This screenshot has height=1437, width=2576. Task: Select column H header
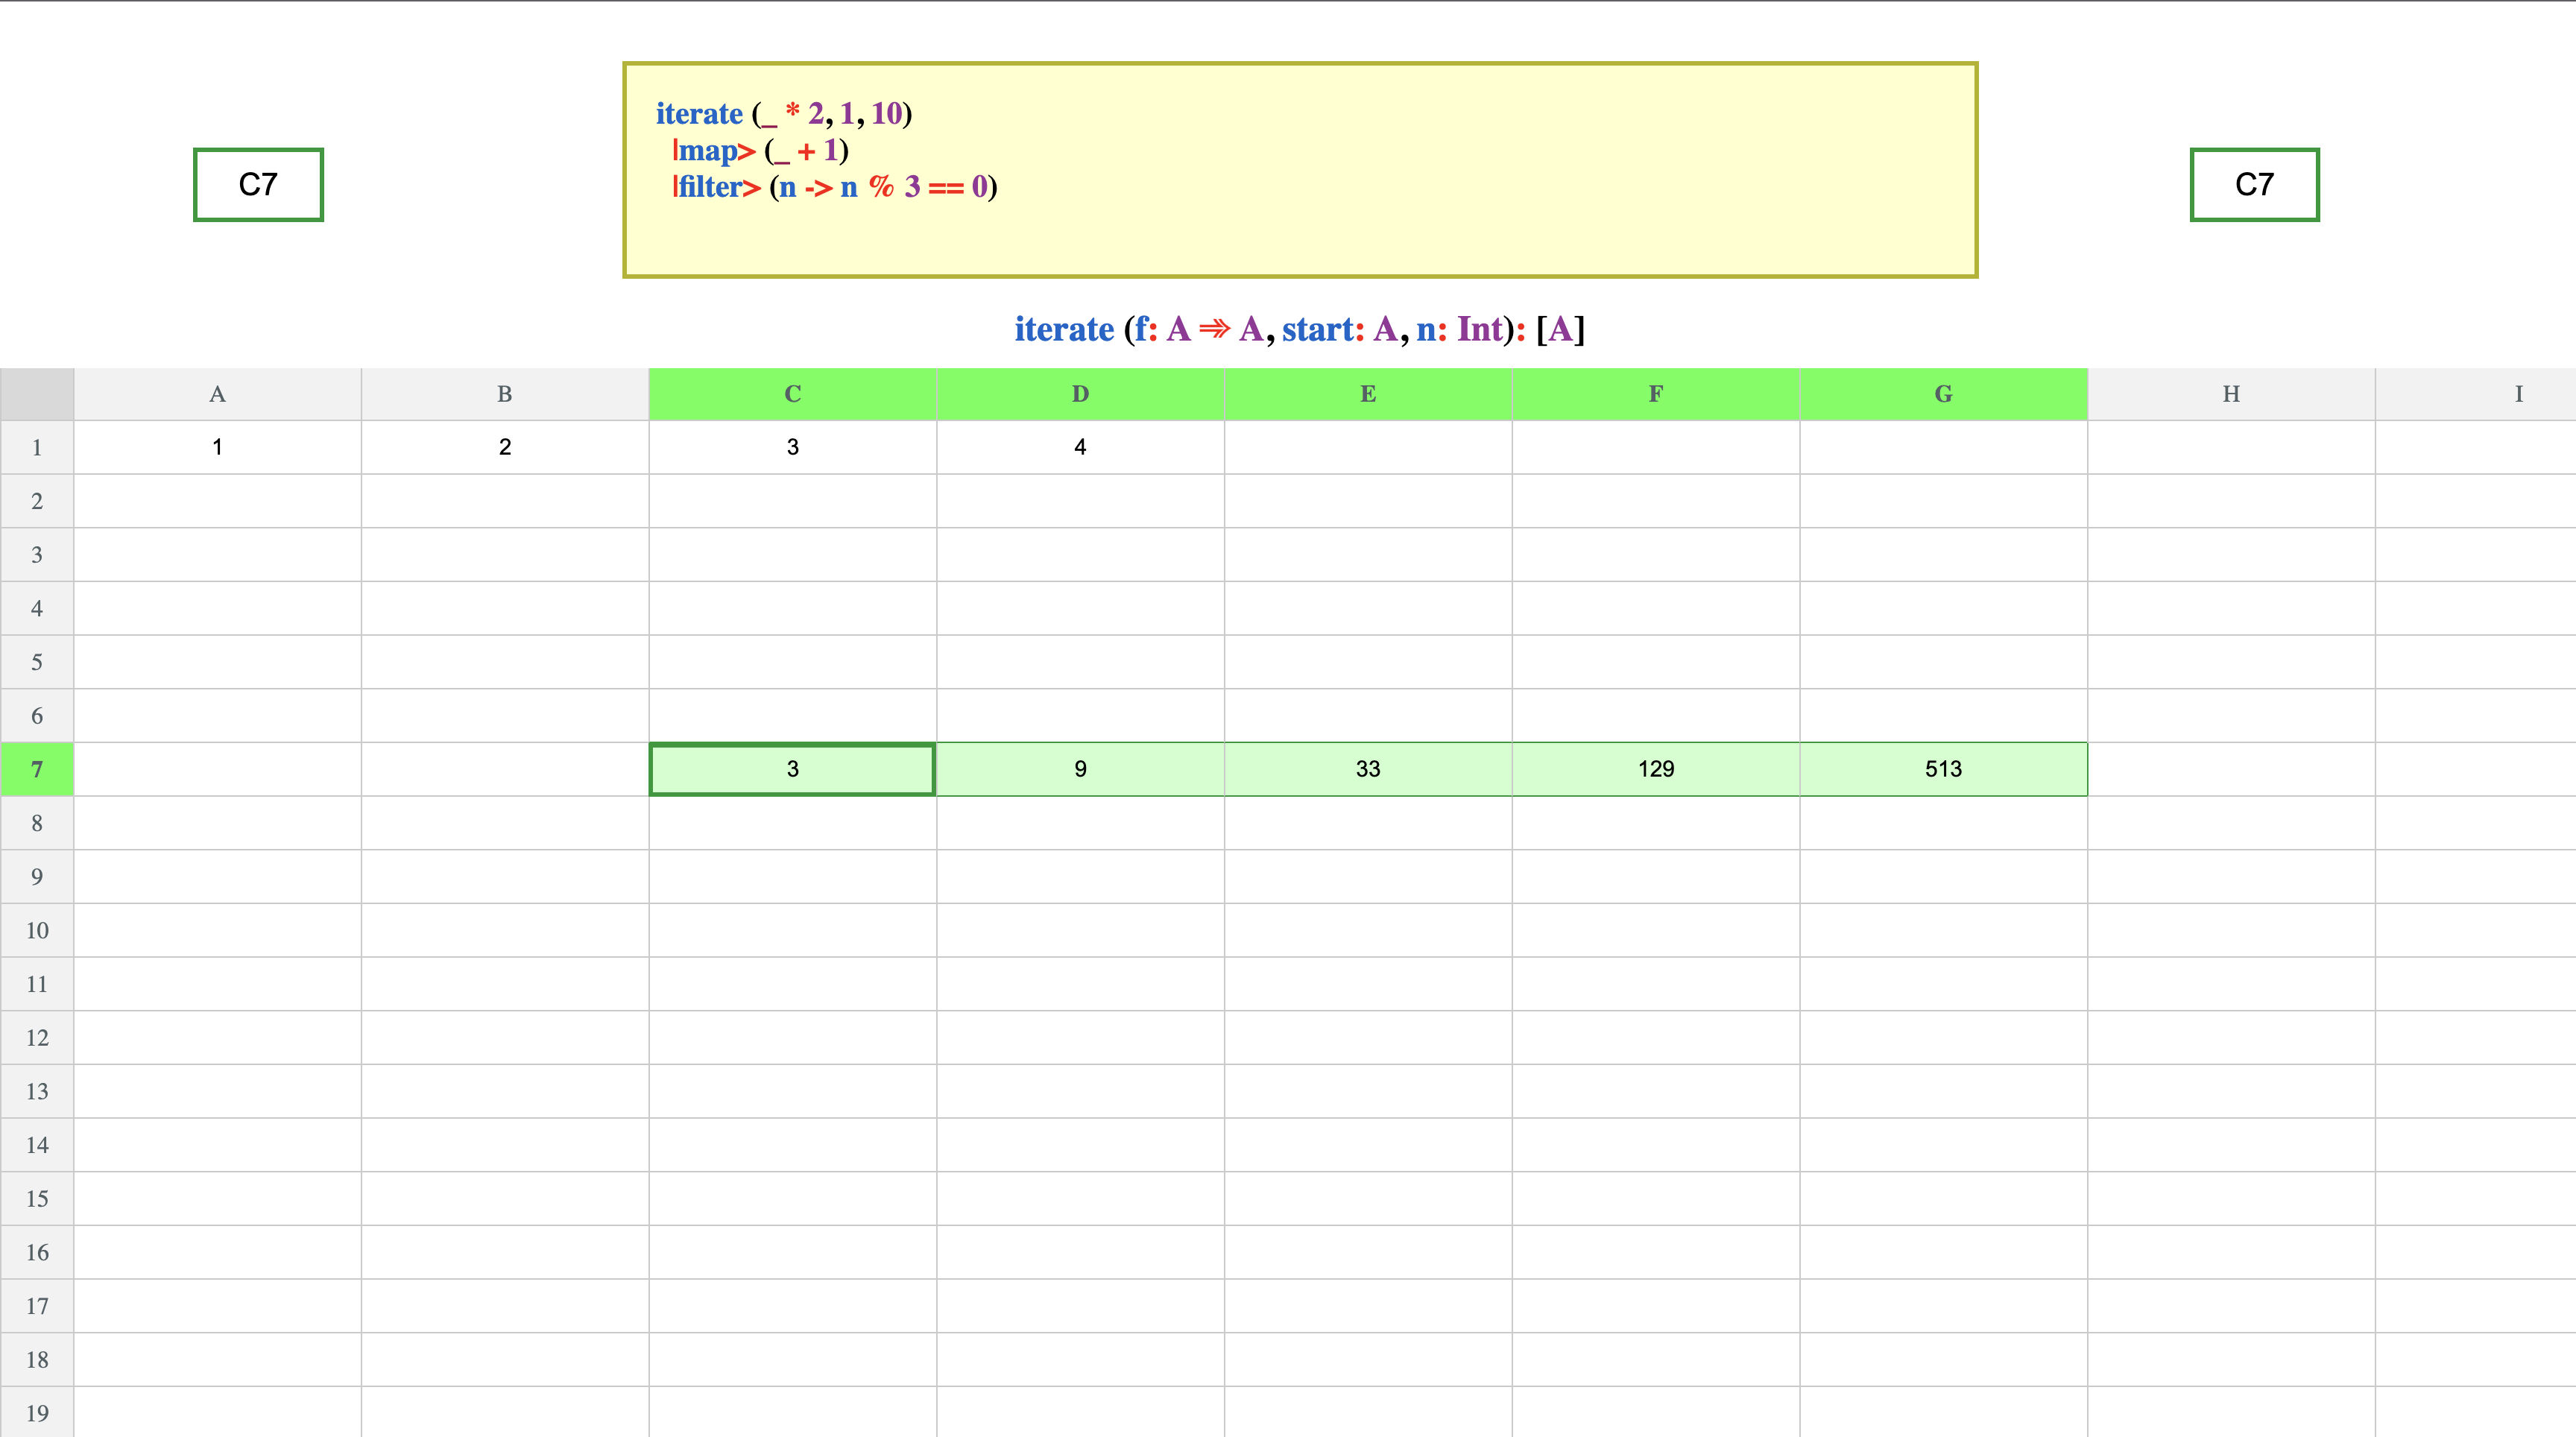[2231, 394]
